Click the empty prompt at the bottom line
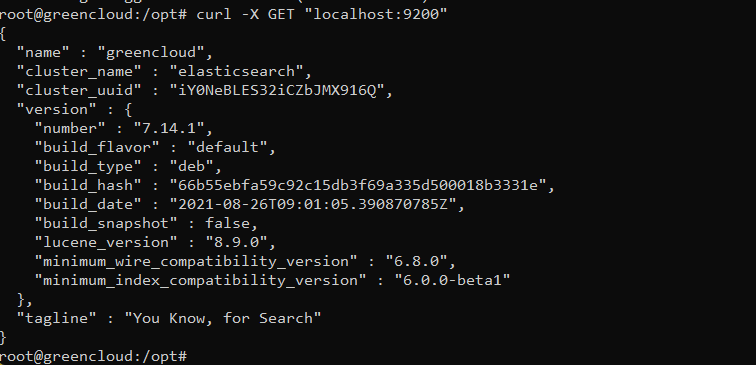The width and height of the screenshot is (756, 365). 94,357
